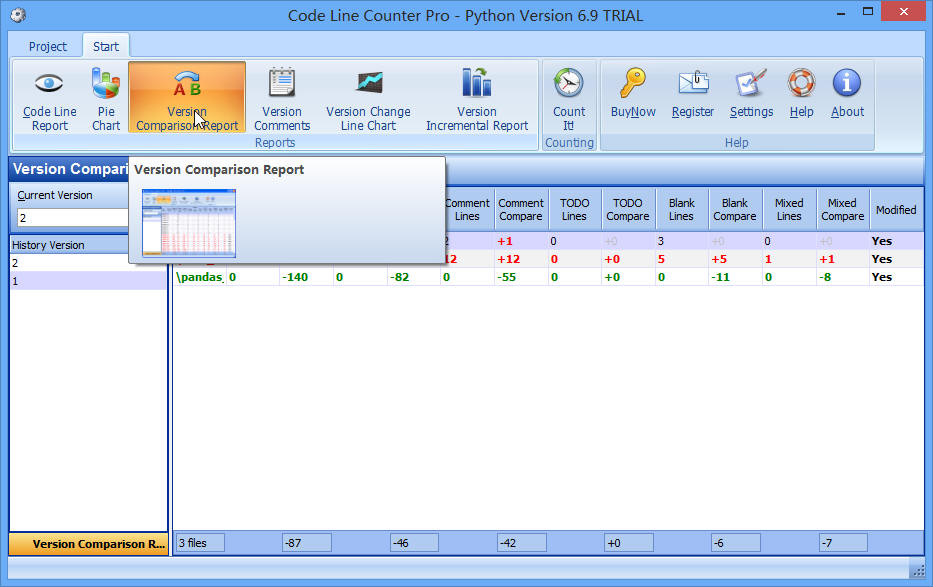Open the Pie Chart report
The width and height of the screenshot is (933, 587).
tap(106, 99)
